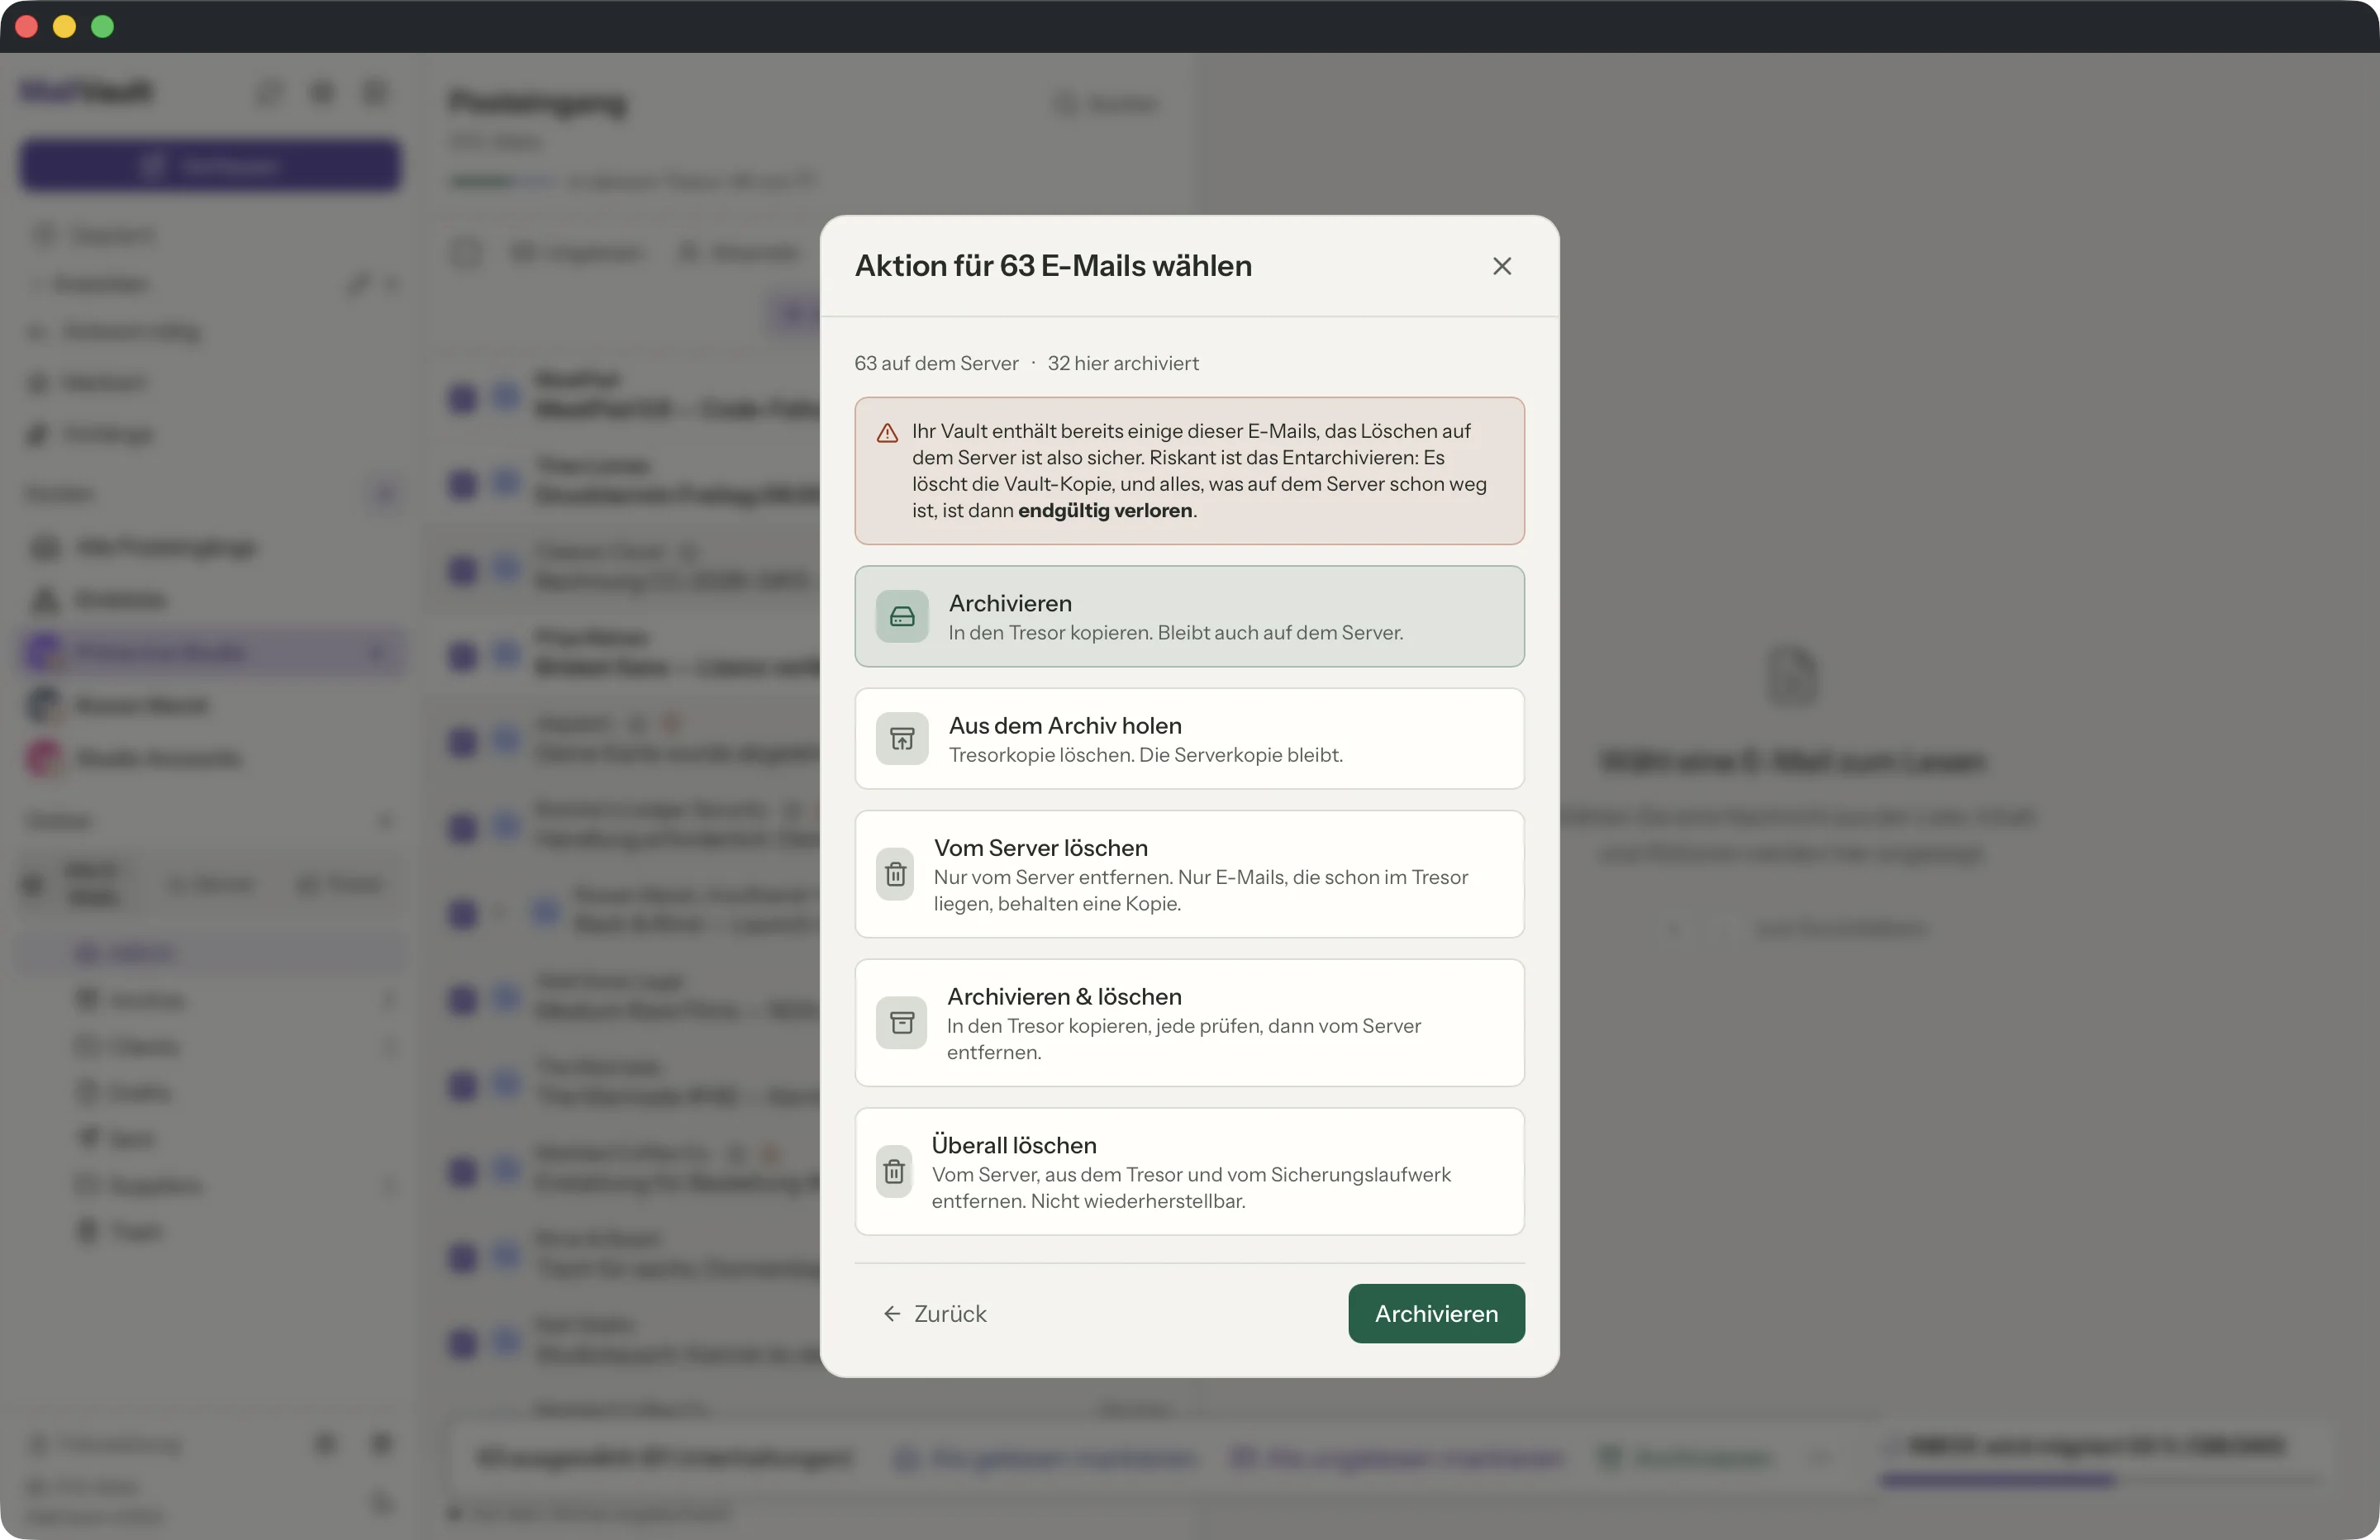Click the text 63 auf dem Server
Viewport: 2380px width, 1540px height.
point(936,363)
